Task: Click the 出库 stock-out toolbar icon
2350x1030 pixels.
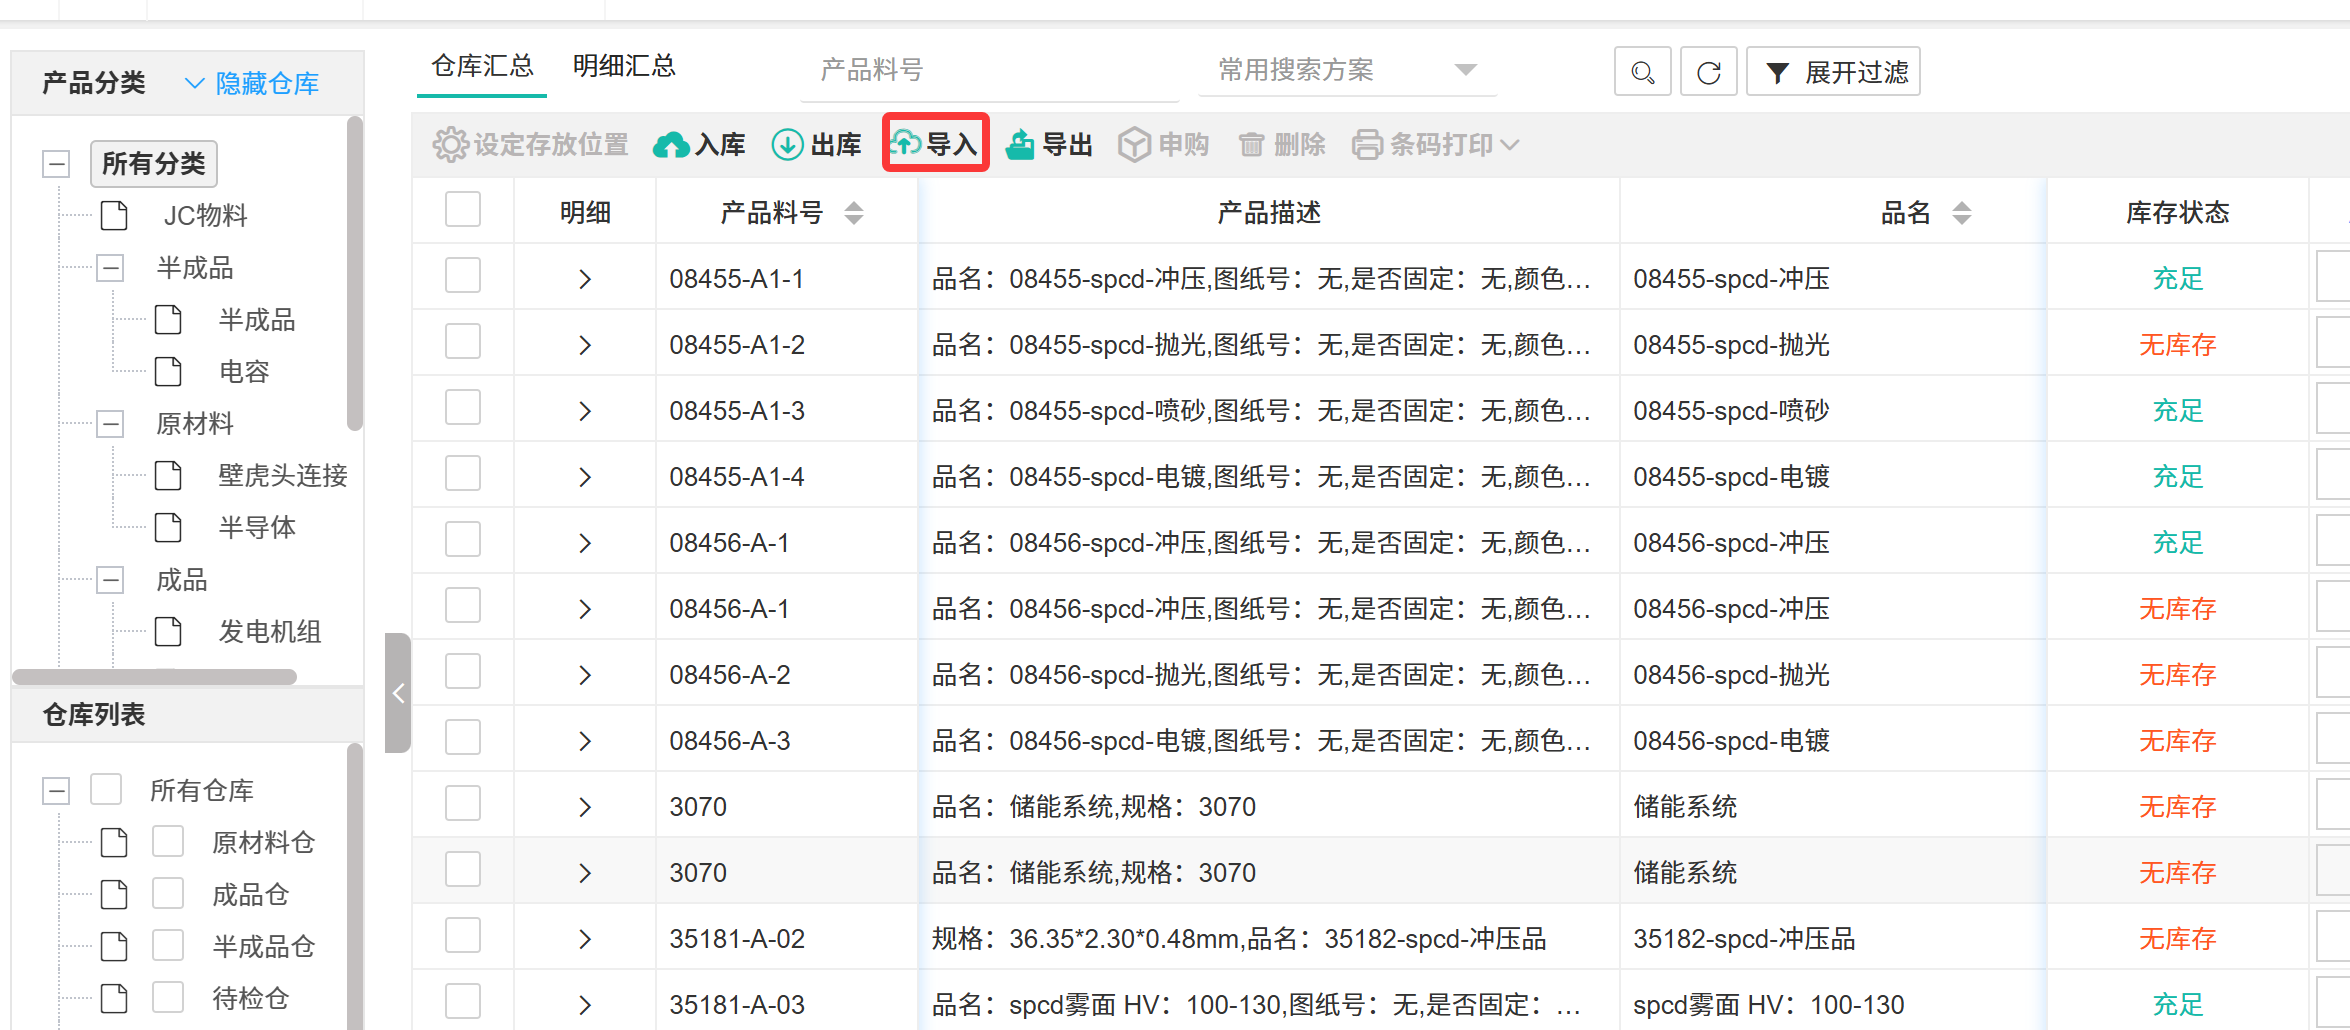Action: (788, 145)
